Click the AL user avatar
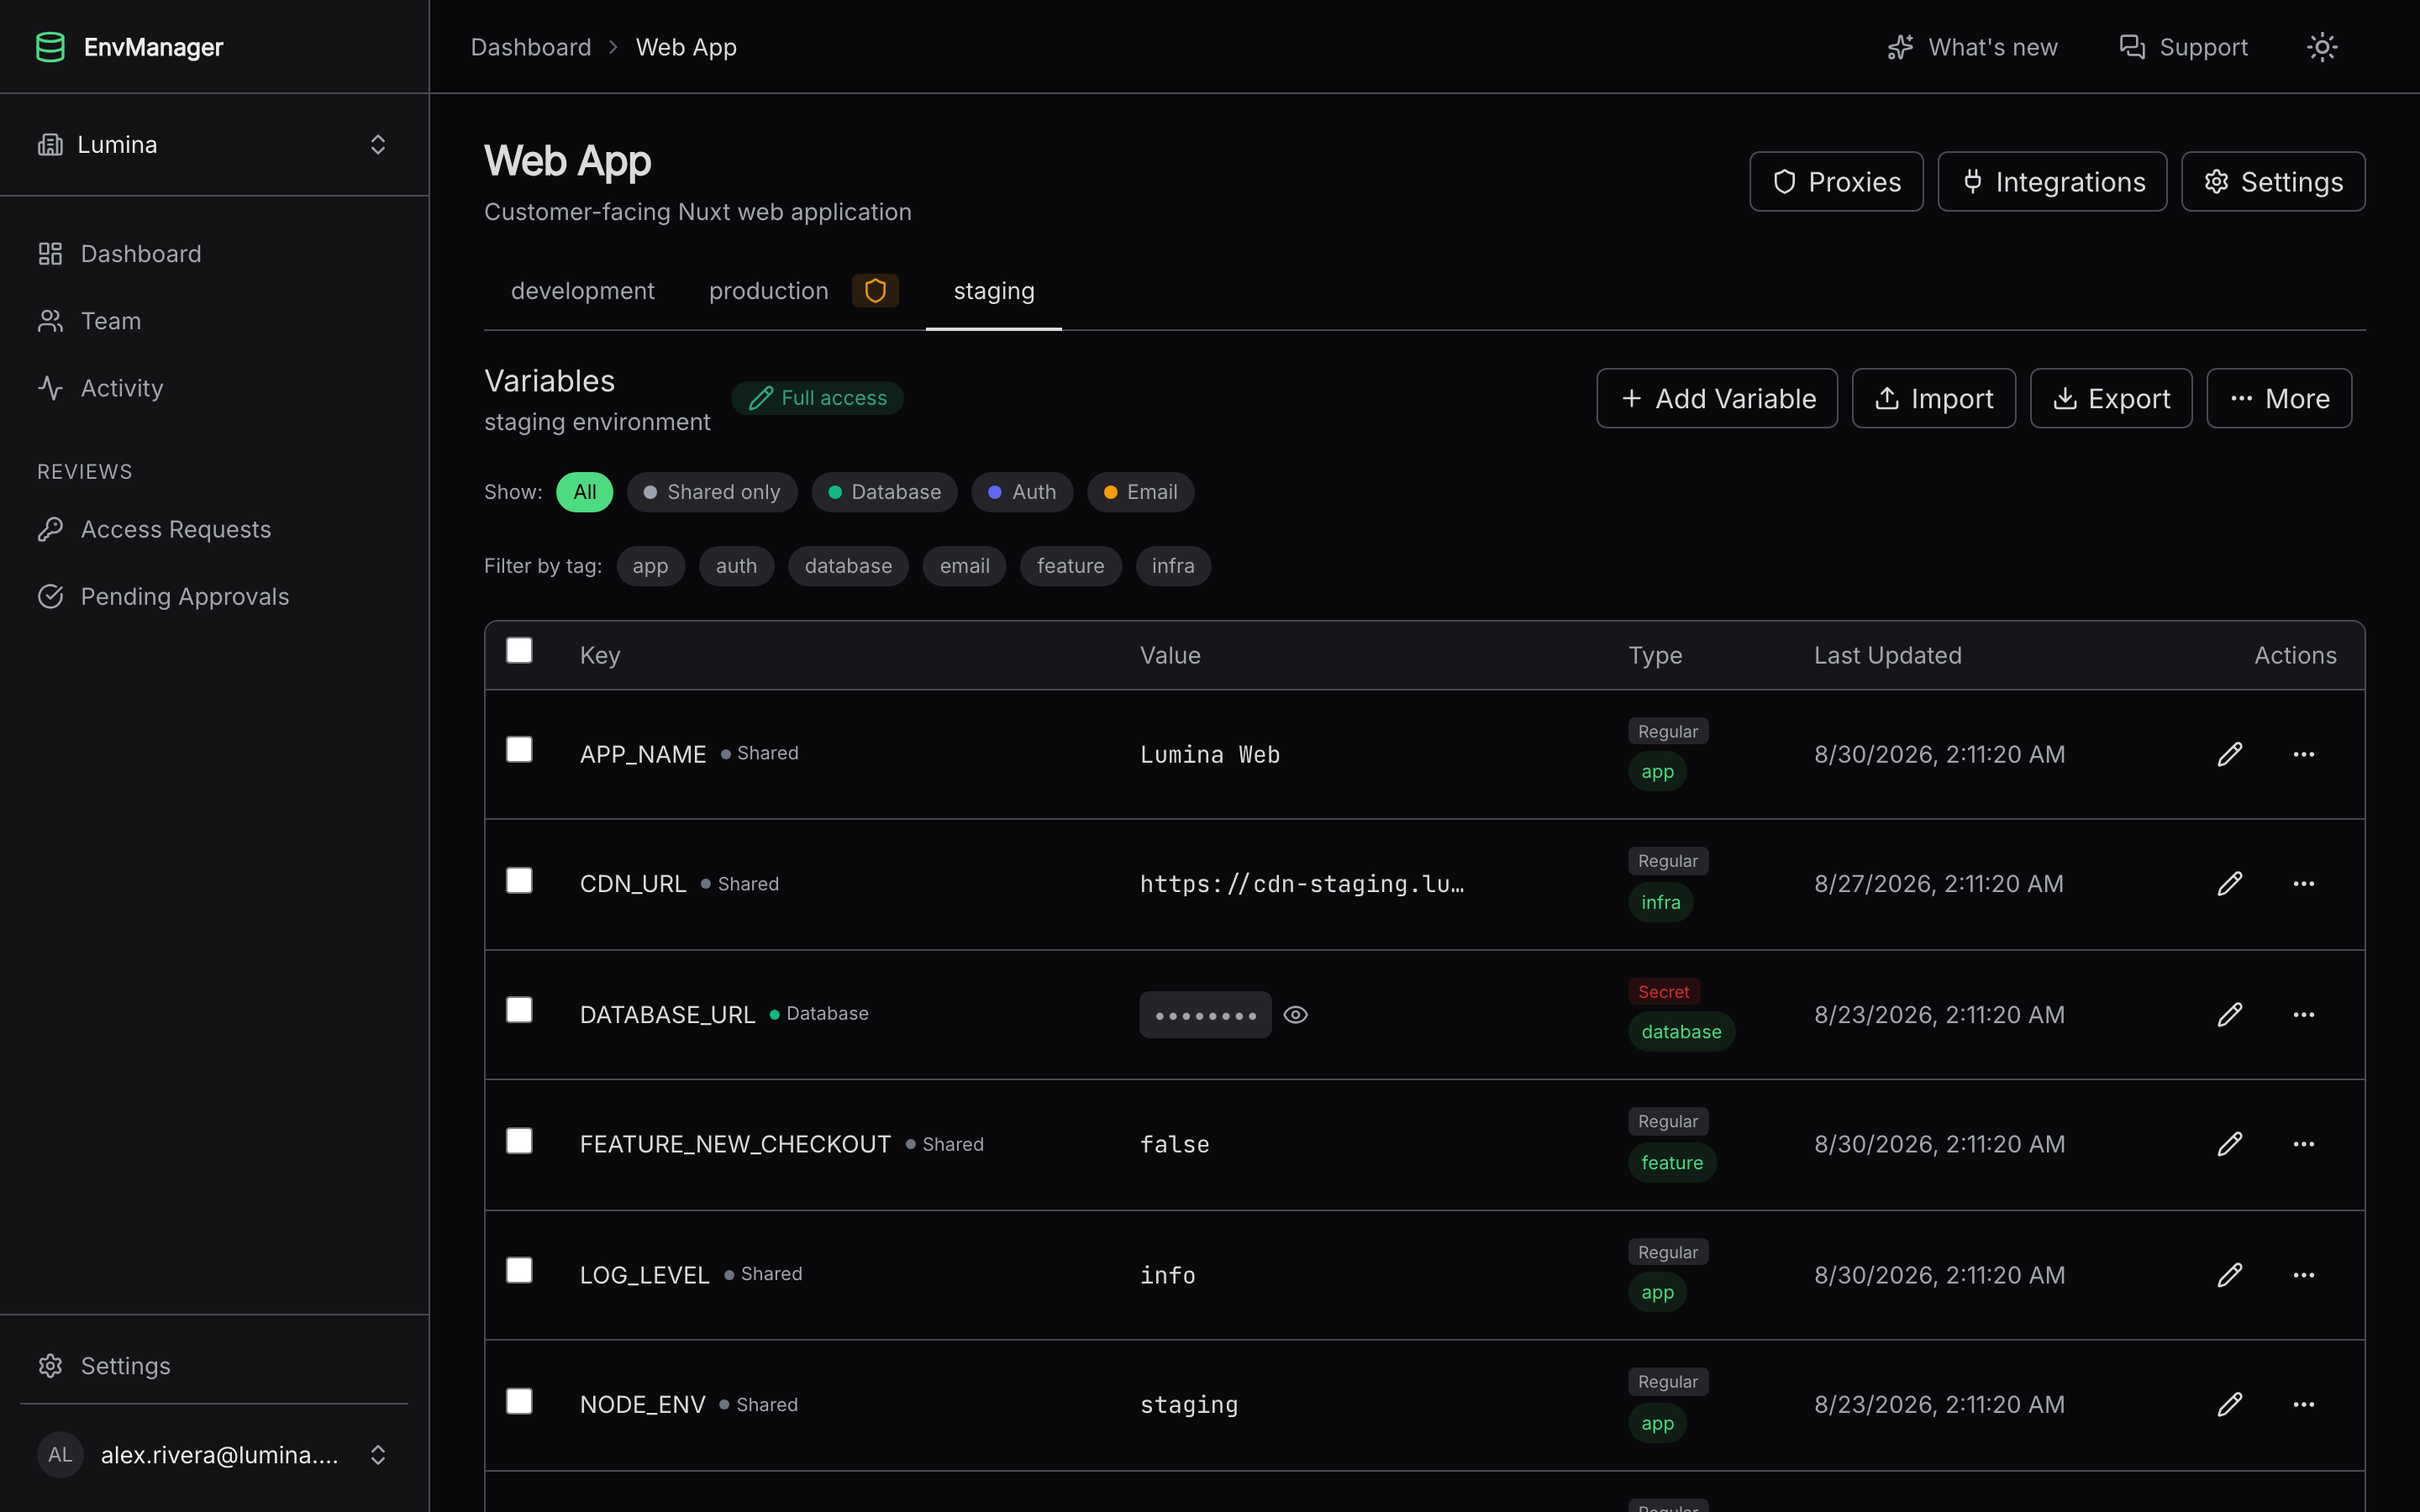Screen dimensions: 2420x1512 coord(60,1455)
